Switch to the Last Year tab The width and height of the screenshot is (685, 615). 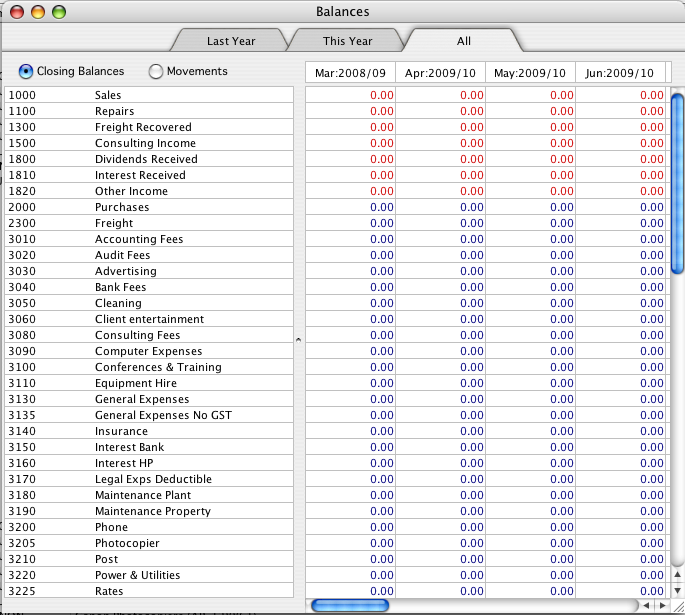[231, 41]
